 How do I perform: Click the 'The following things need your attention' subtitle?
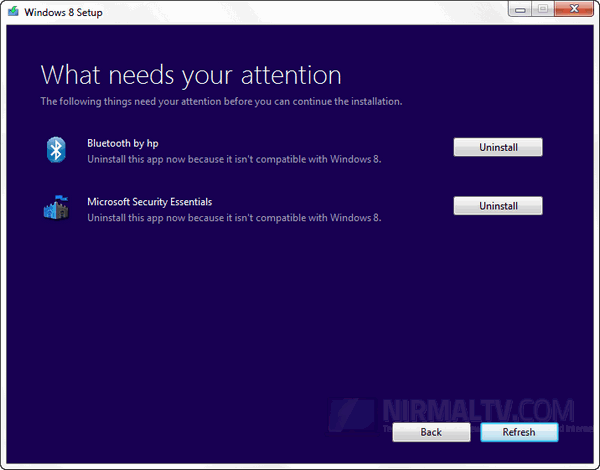[x=221, y=101]
